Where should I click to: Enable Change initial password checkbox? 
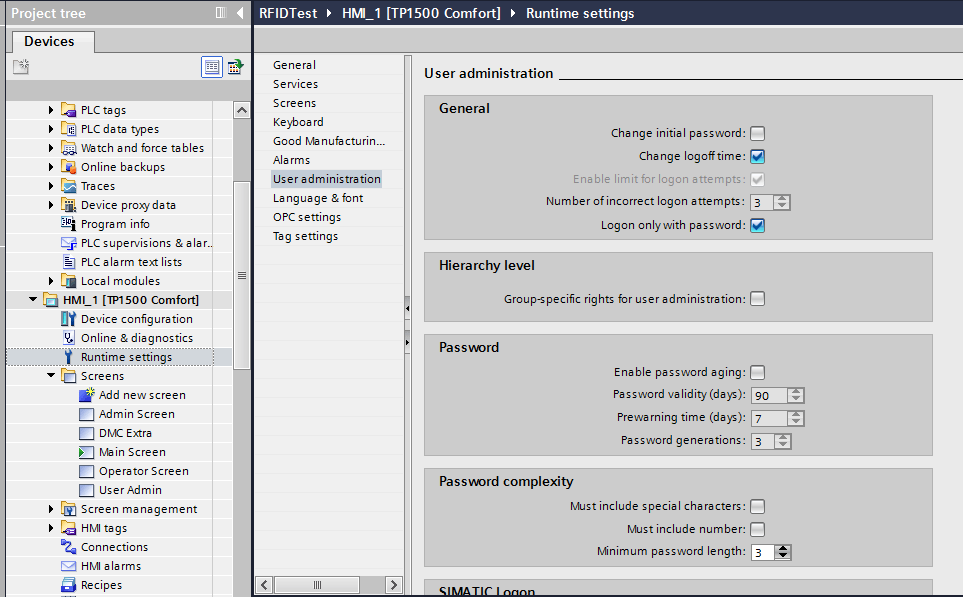click(758, 133)
